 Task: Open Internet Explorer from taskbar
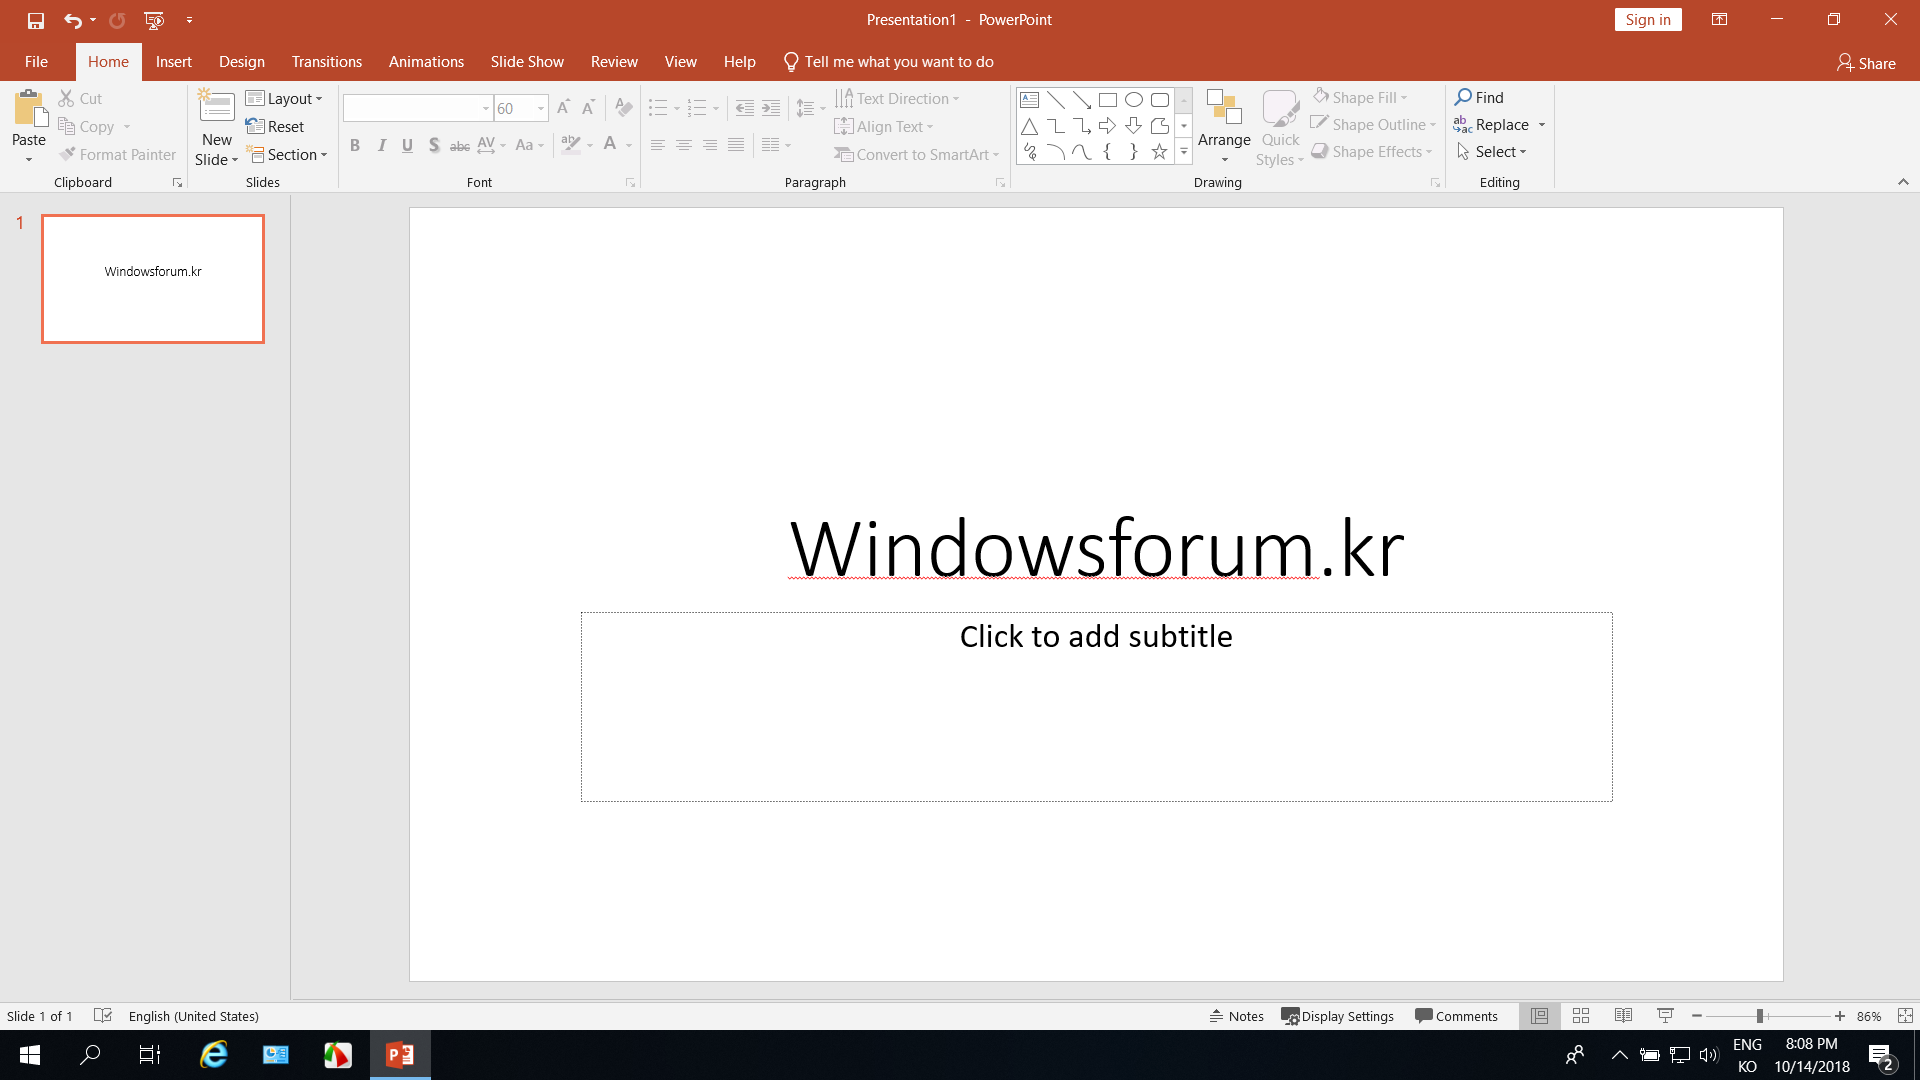pos(214,1055)
